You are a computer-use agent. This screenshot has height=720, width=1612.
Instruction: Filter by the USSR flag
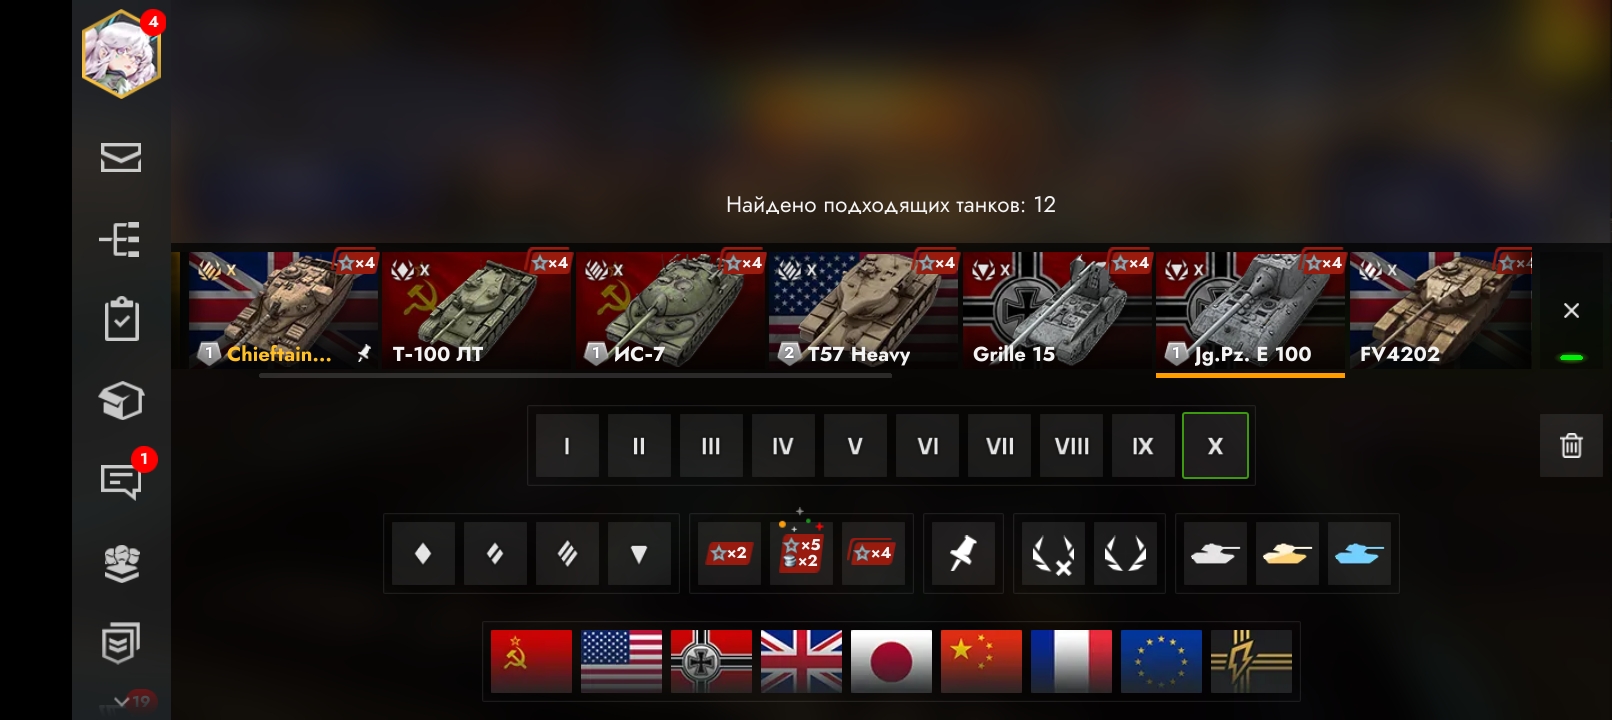coord(531,661)
